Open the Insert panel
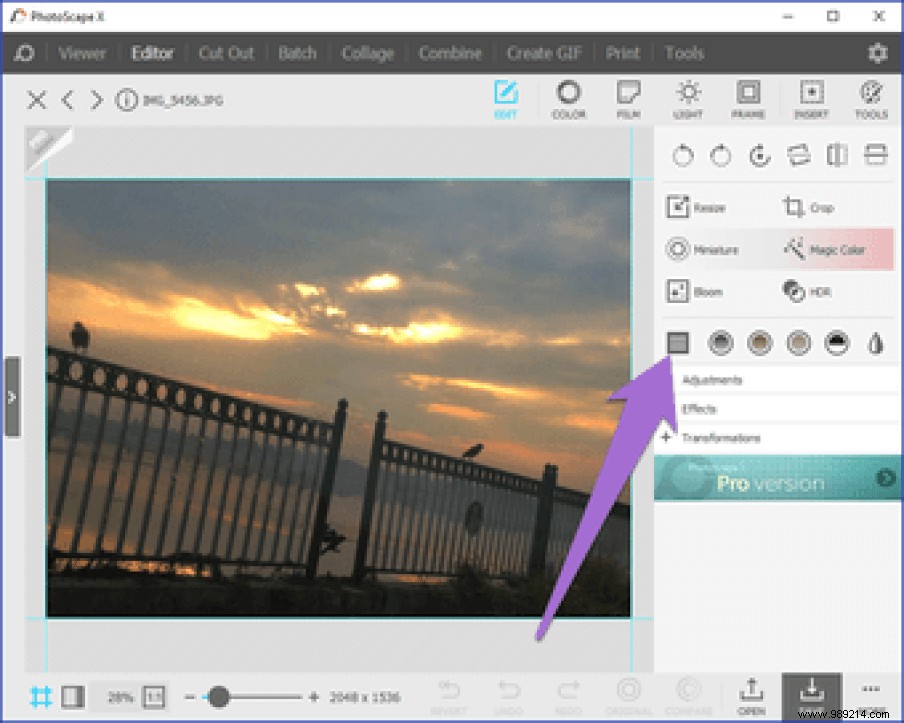 (x=811, y=99)
